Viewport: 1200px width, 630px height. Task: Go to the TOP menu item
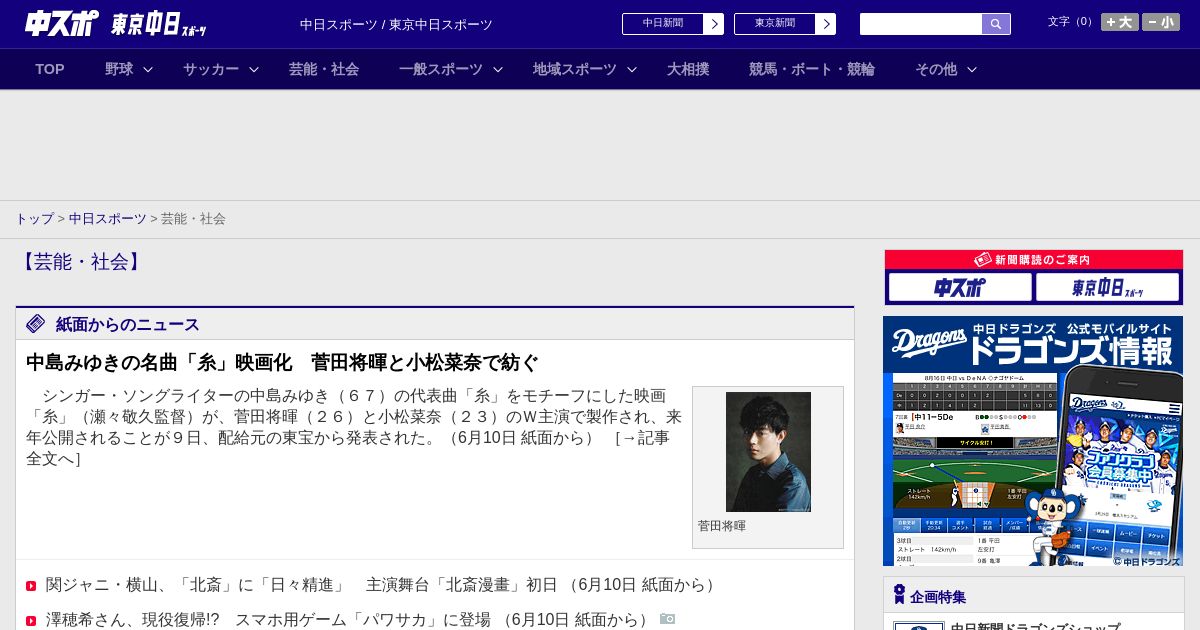point(50,69)
